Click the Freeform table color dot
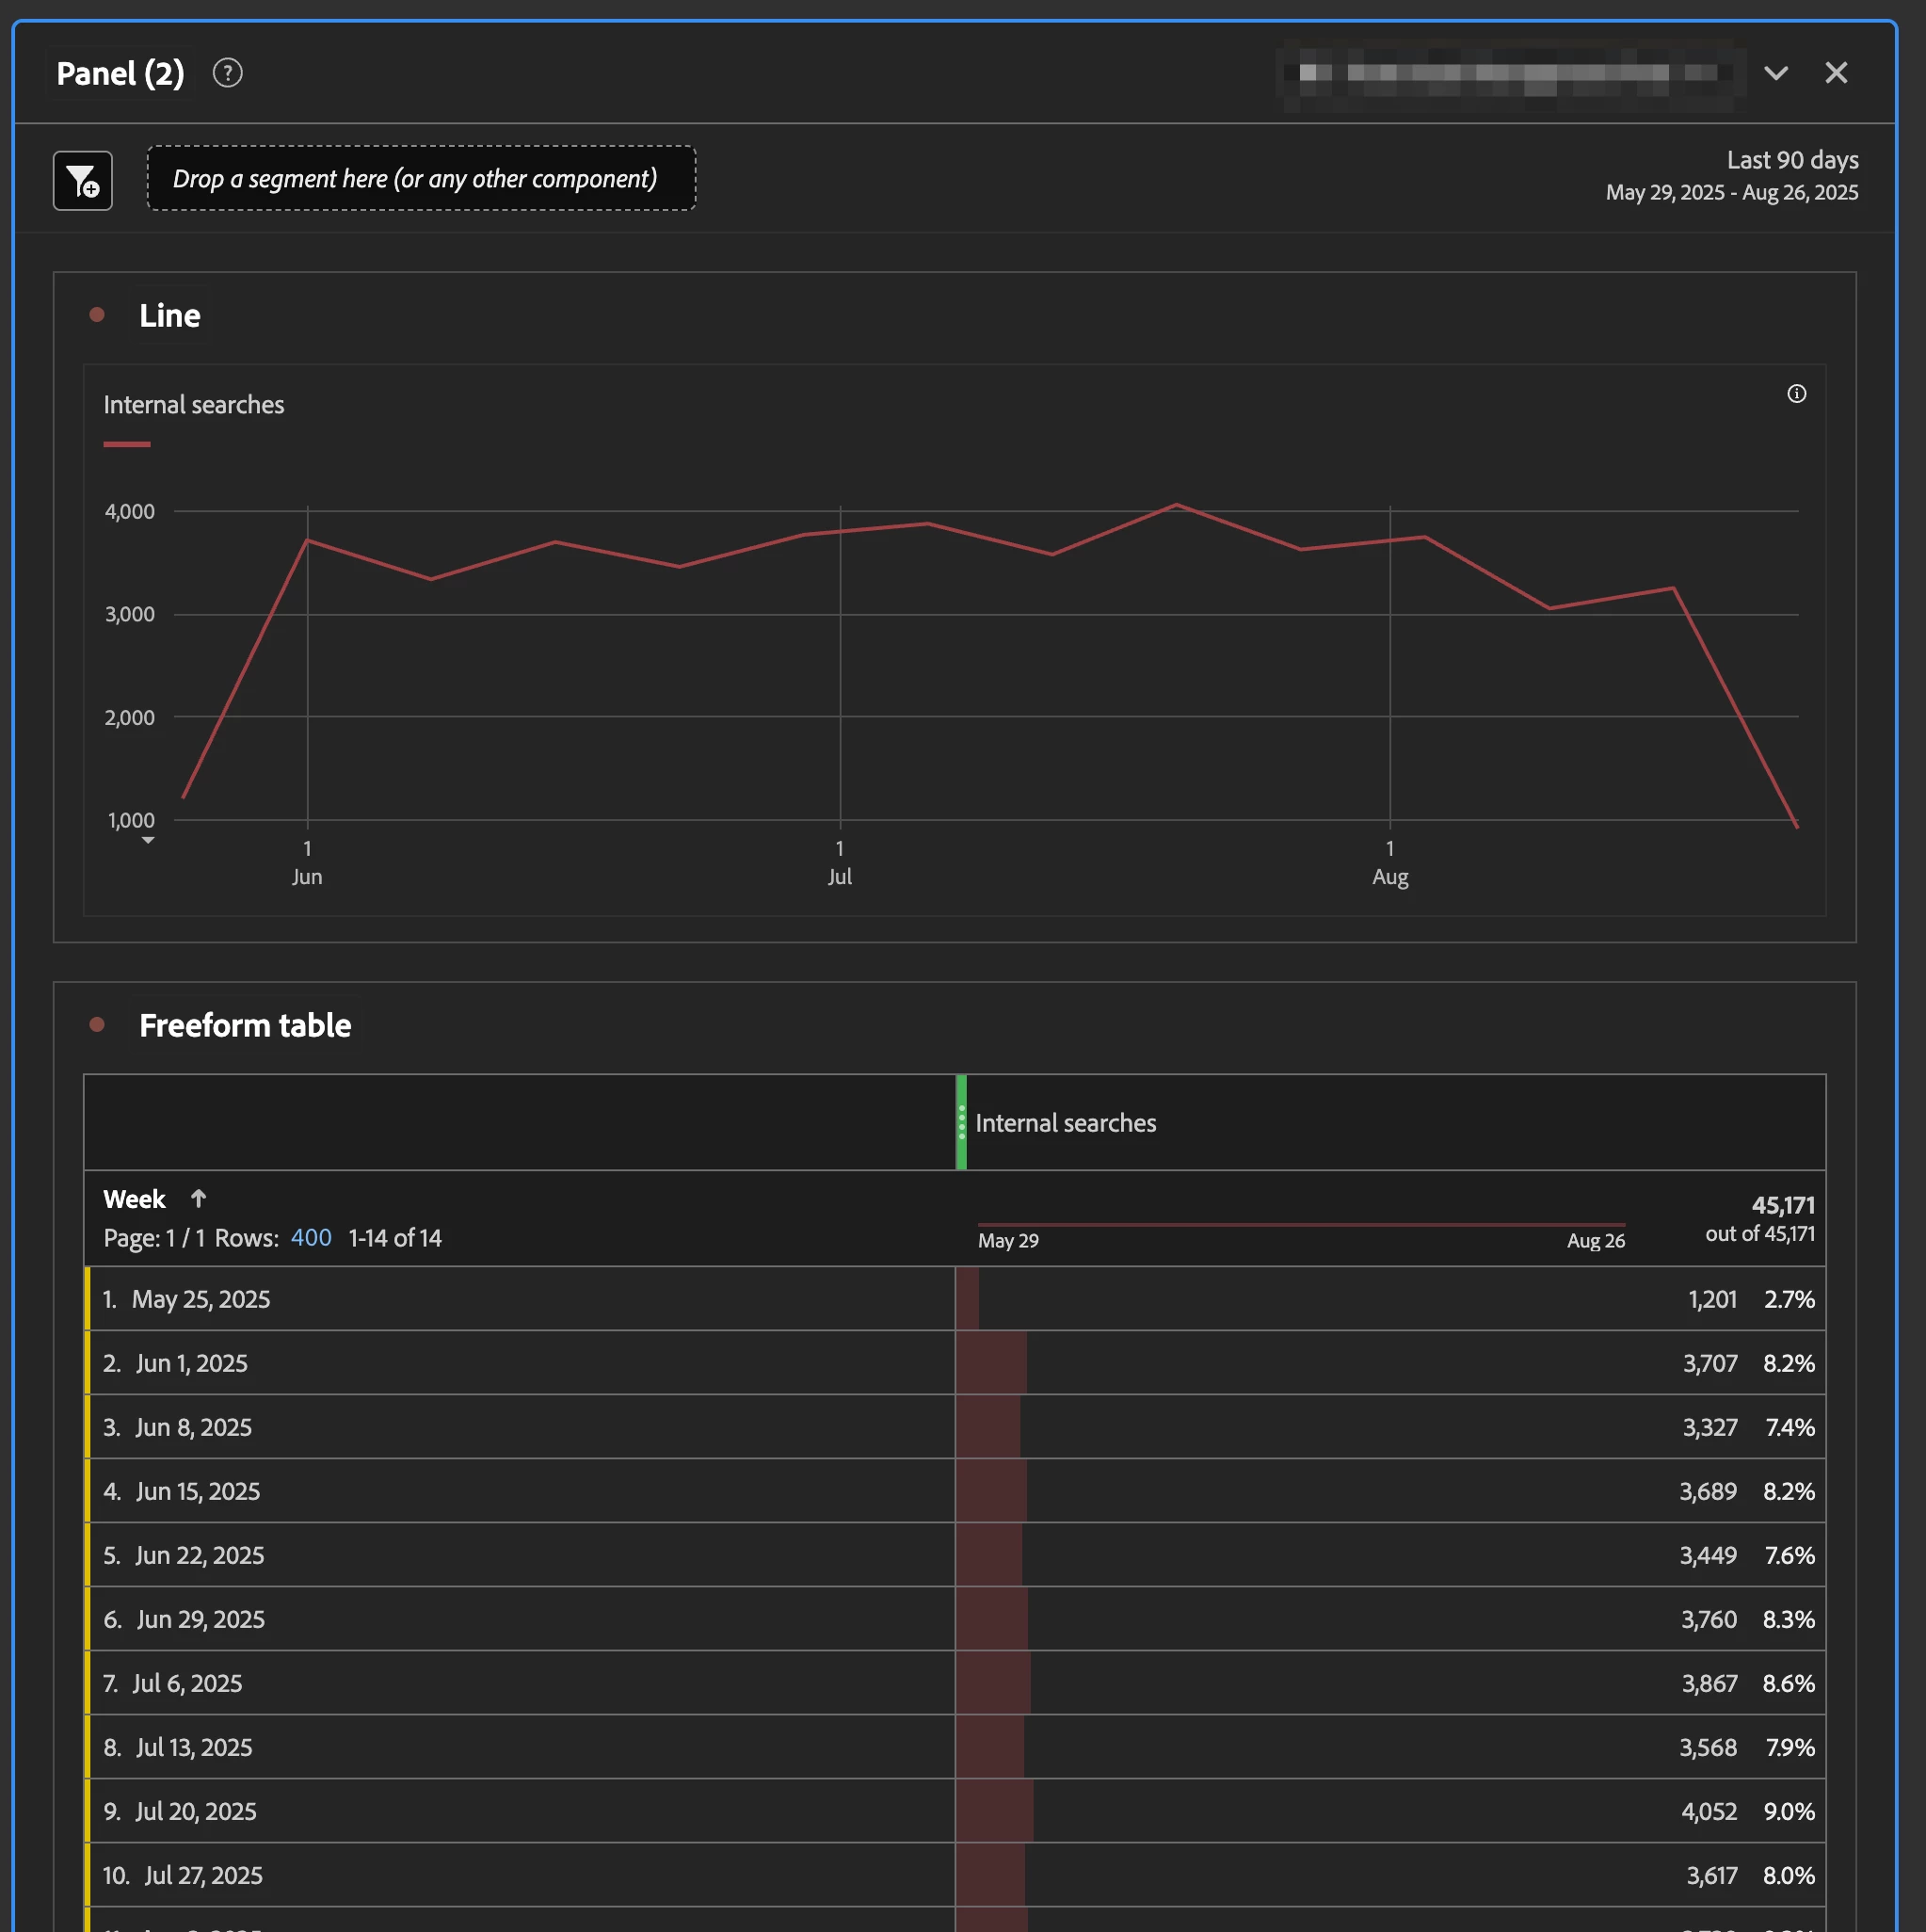 (97, 1024)
